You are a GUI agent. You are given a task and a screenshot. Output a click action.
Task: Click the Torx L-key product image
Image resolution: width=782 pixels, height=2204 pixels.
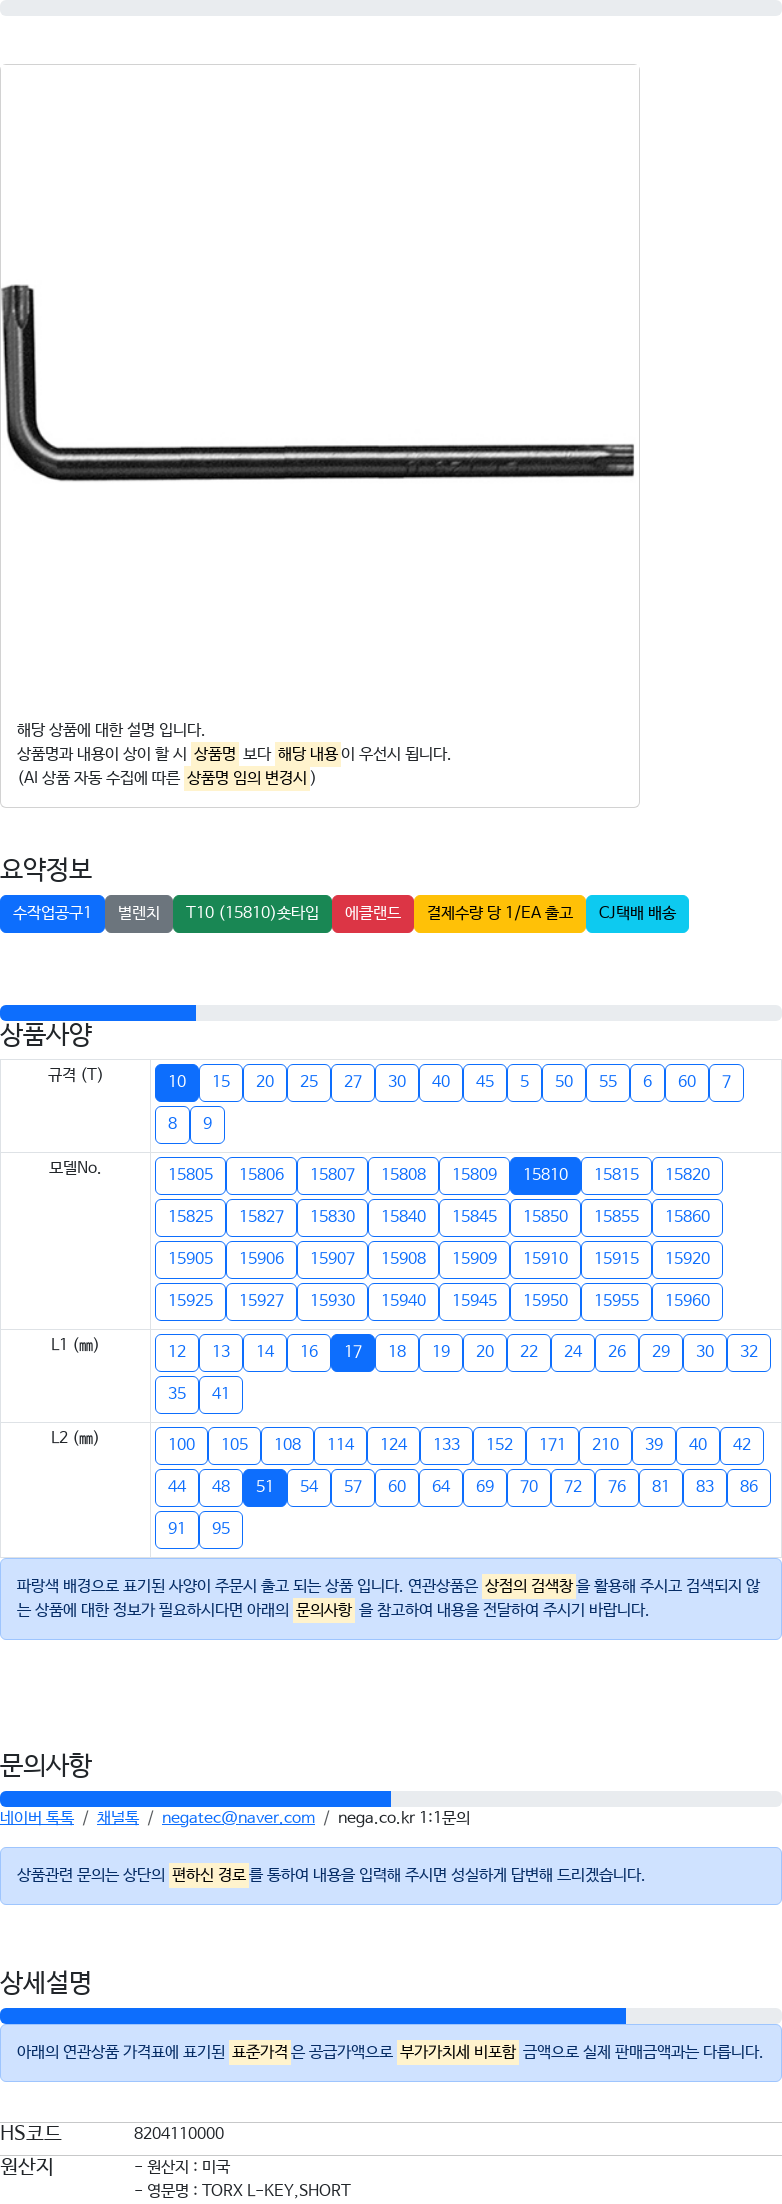coord(318,382)
